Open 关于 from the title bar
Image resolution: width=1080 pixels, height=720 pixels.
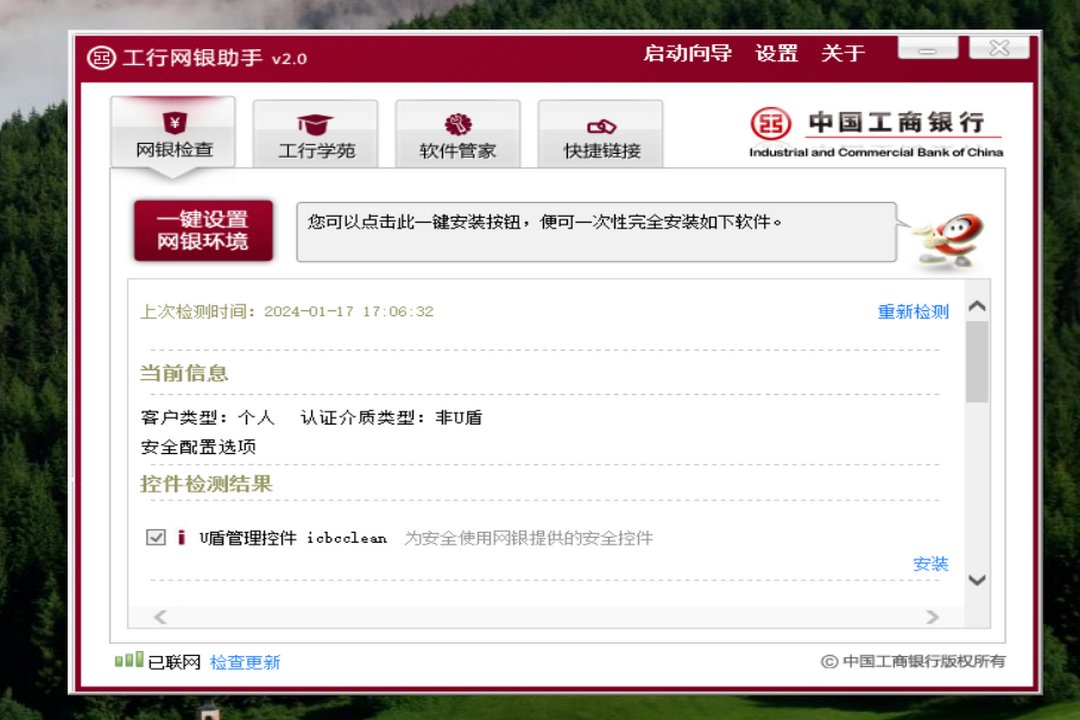[842, 53]
